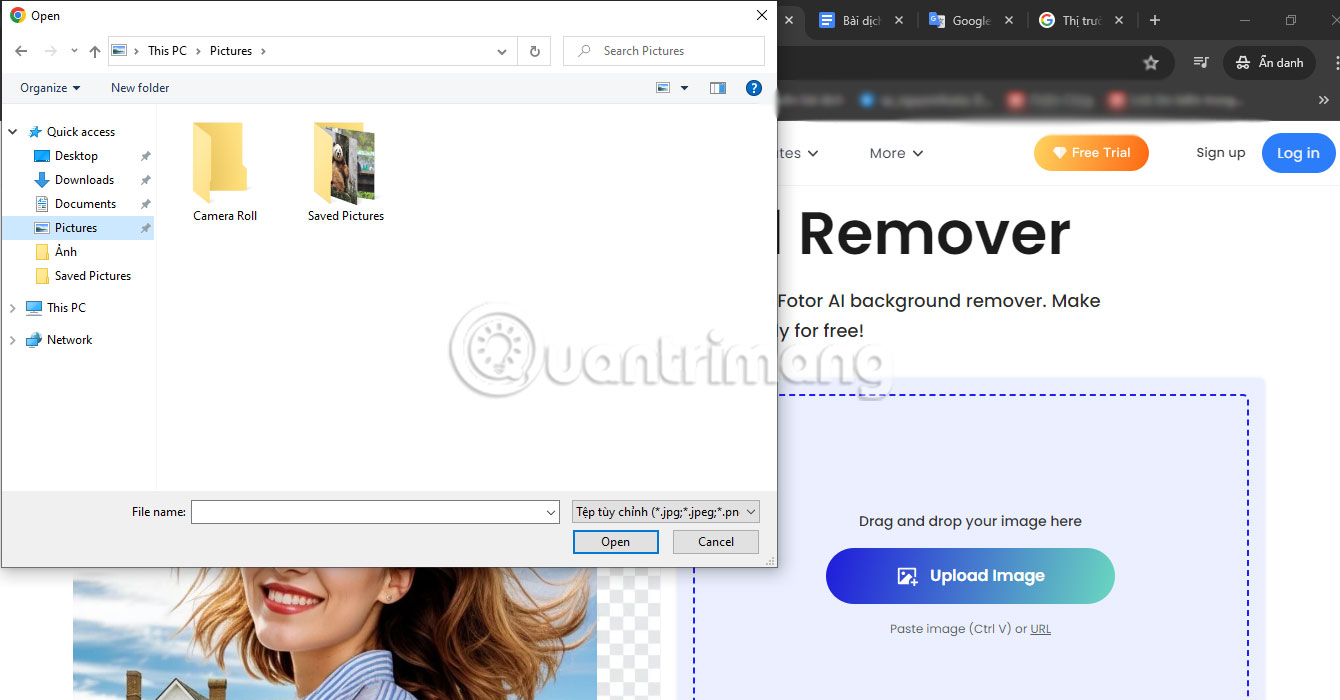Collapse the Quick access section
The height and width of the screenshot is (700, 1340).
point(13,132)
